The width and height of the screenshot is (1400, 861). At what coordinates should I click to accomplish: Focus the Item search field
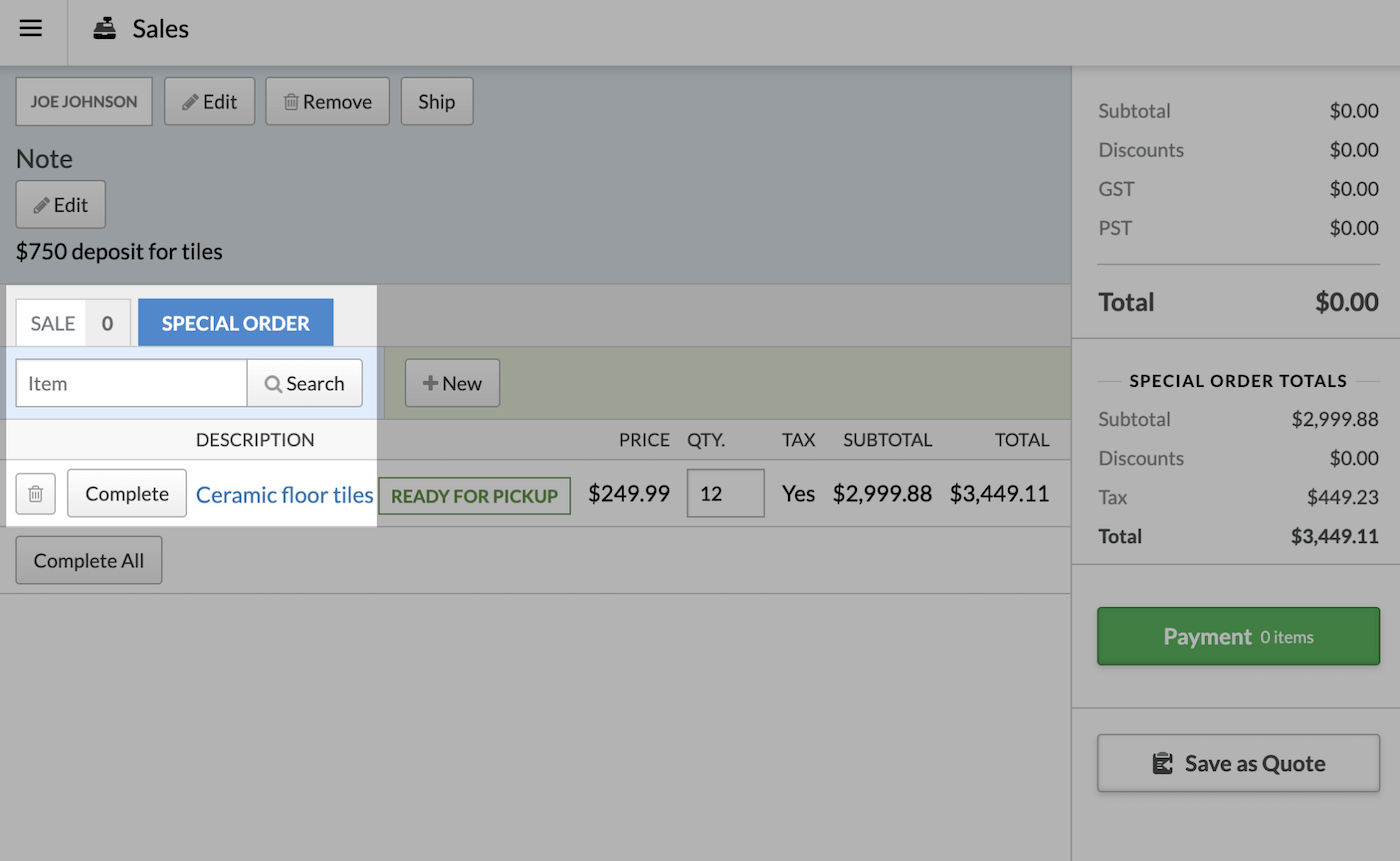click(x=131, y=384)
